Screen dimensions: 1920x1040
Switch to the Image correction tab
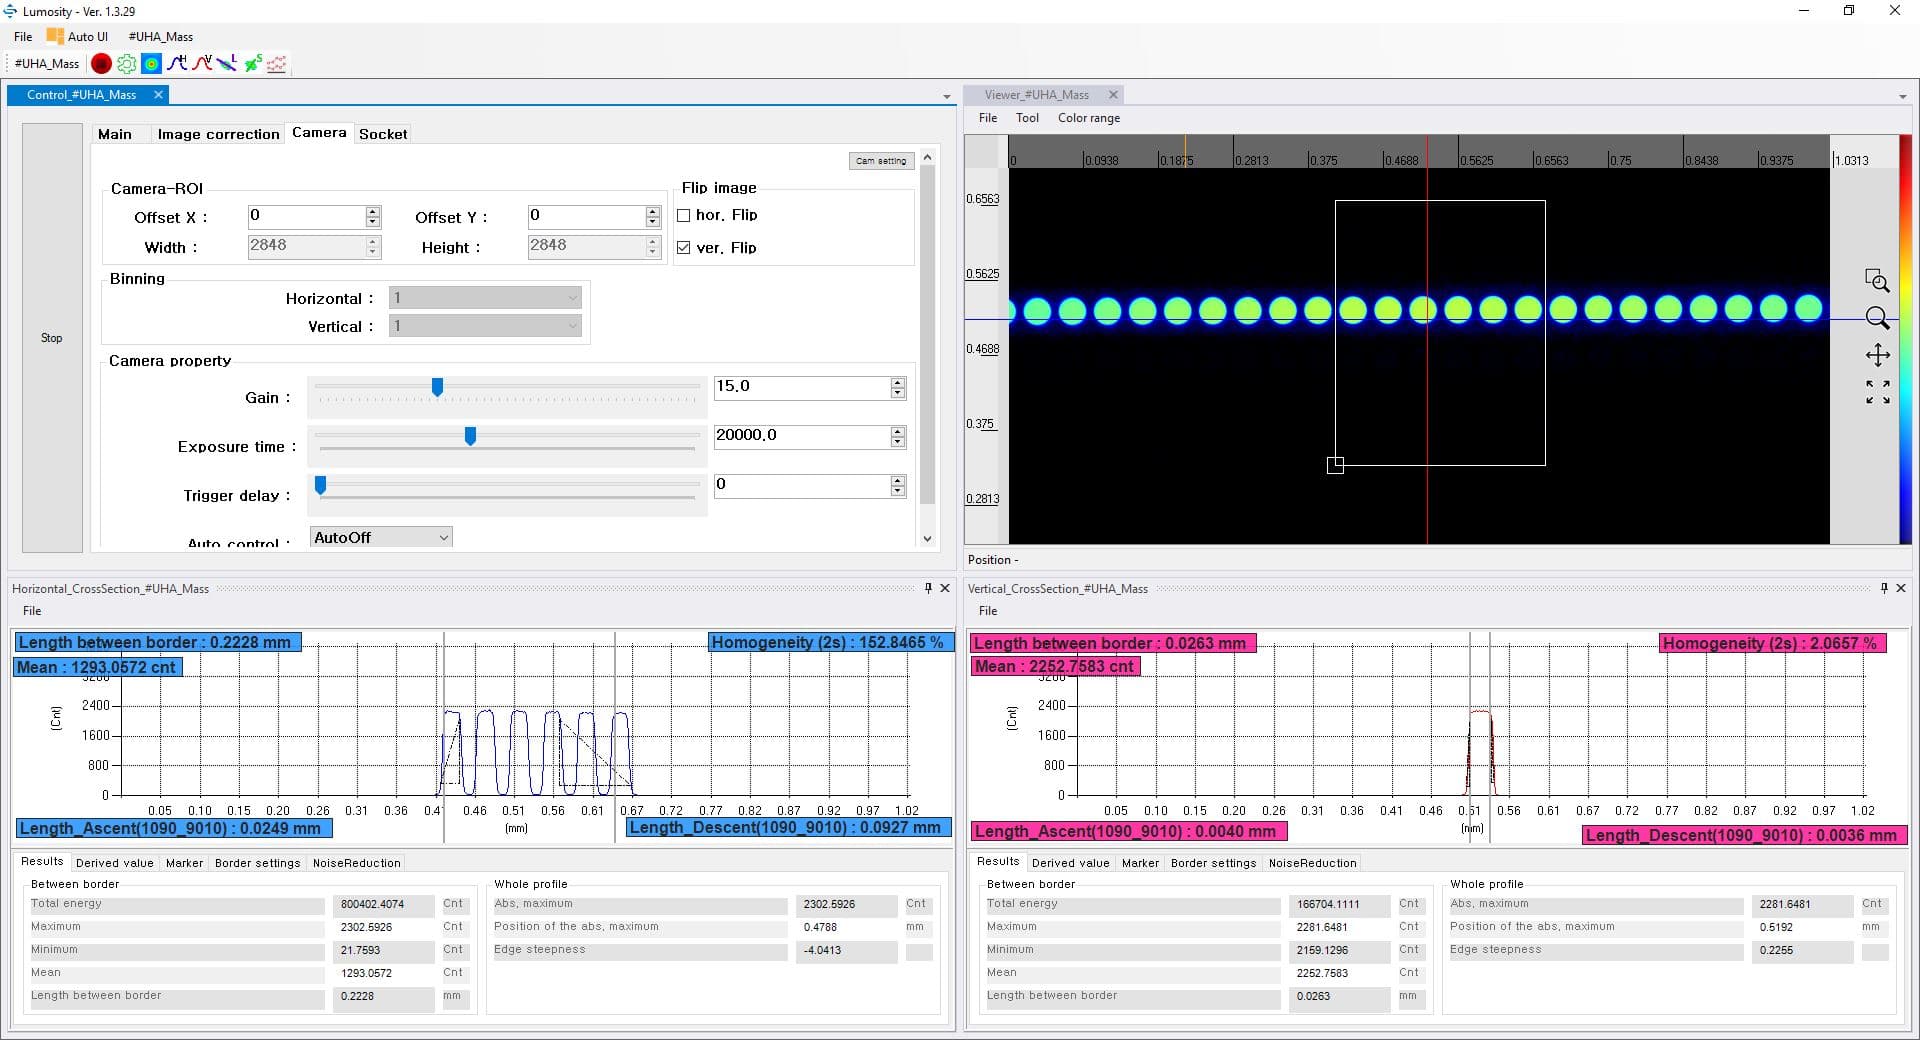pyautogui.click(x=218, y=134)
